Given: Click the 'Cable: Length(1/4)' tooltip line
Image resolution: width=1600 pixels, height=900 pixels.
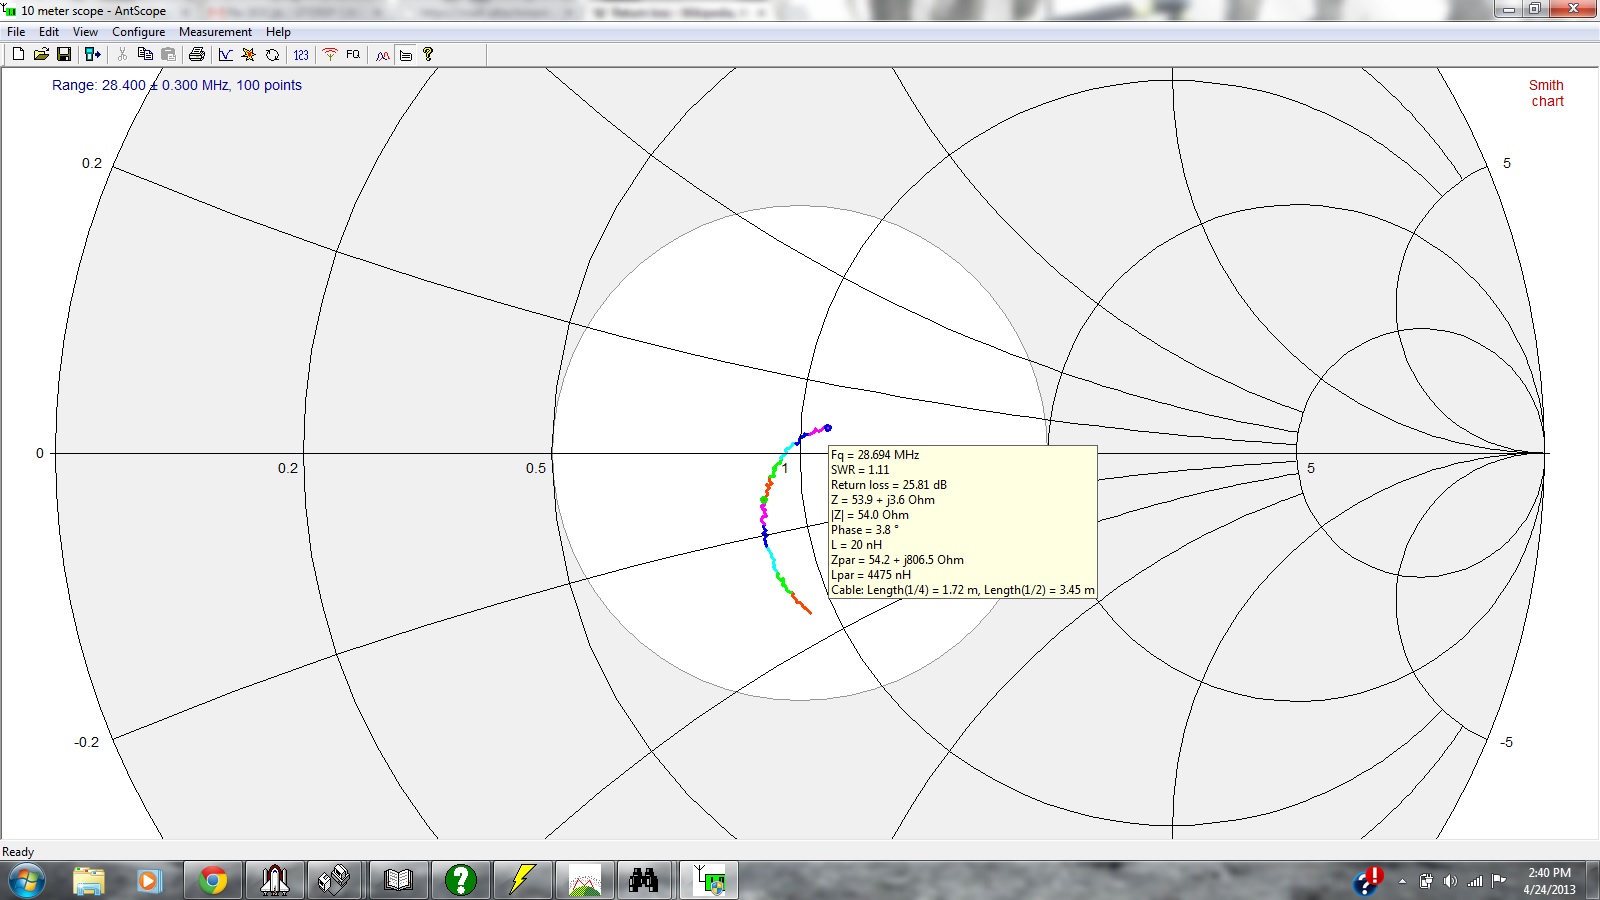Looking at the screenshot, I should (x=962, y=590).
